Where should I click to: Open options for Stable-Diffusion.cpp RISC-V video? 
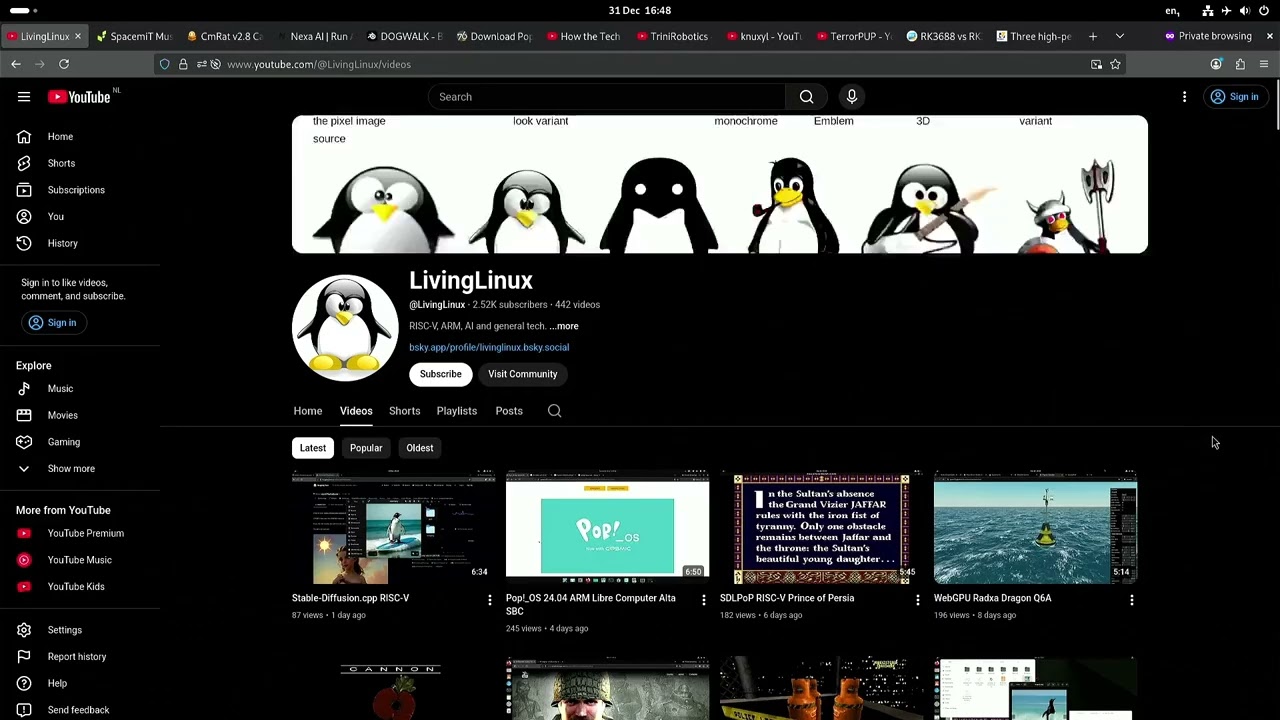(489, 599)
